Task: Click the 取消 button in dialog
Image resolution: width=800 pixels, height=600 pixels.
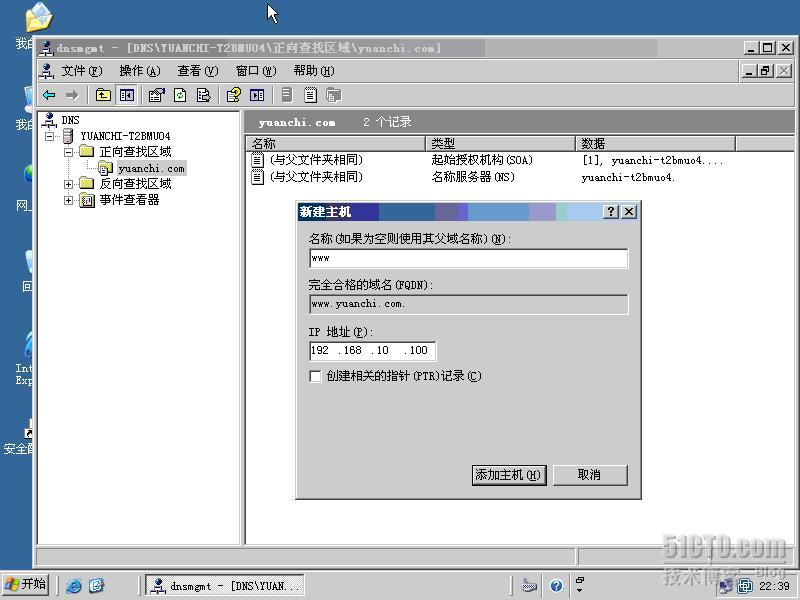Action: click(x=590, y=475)
